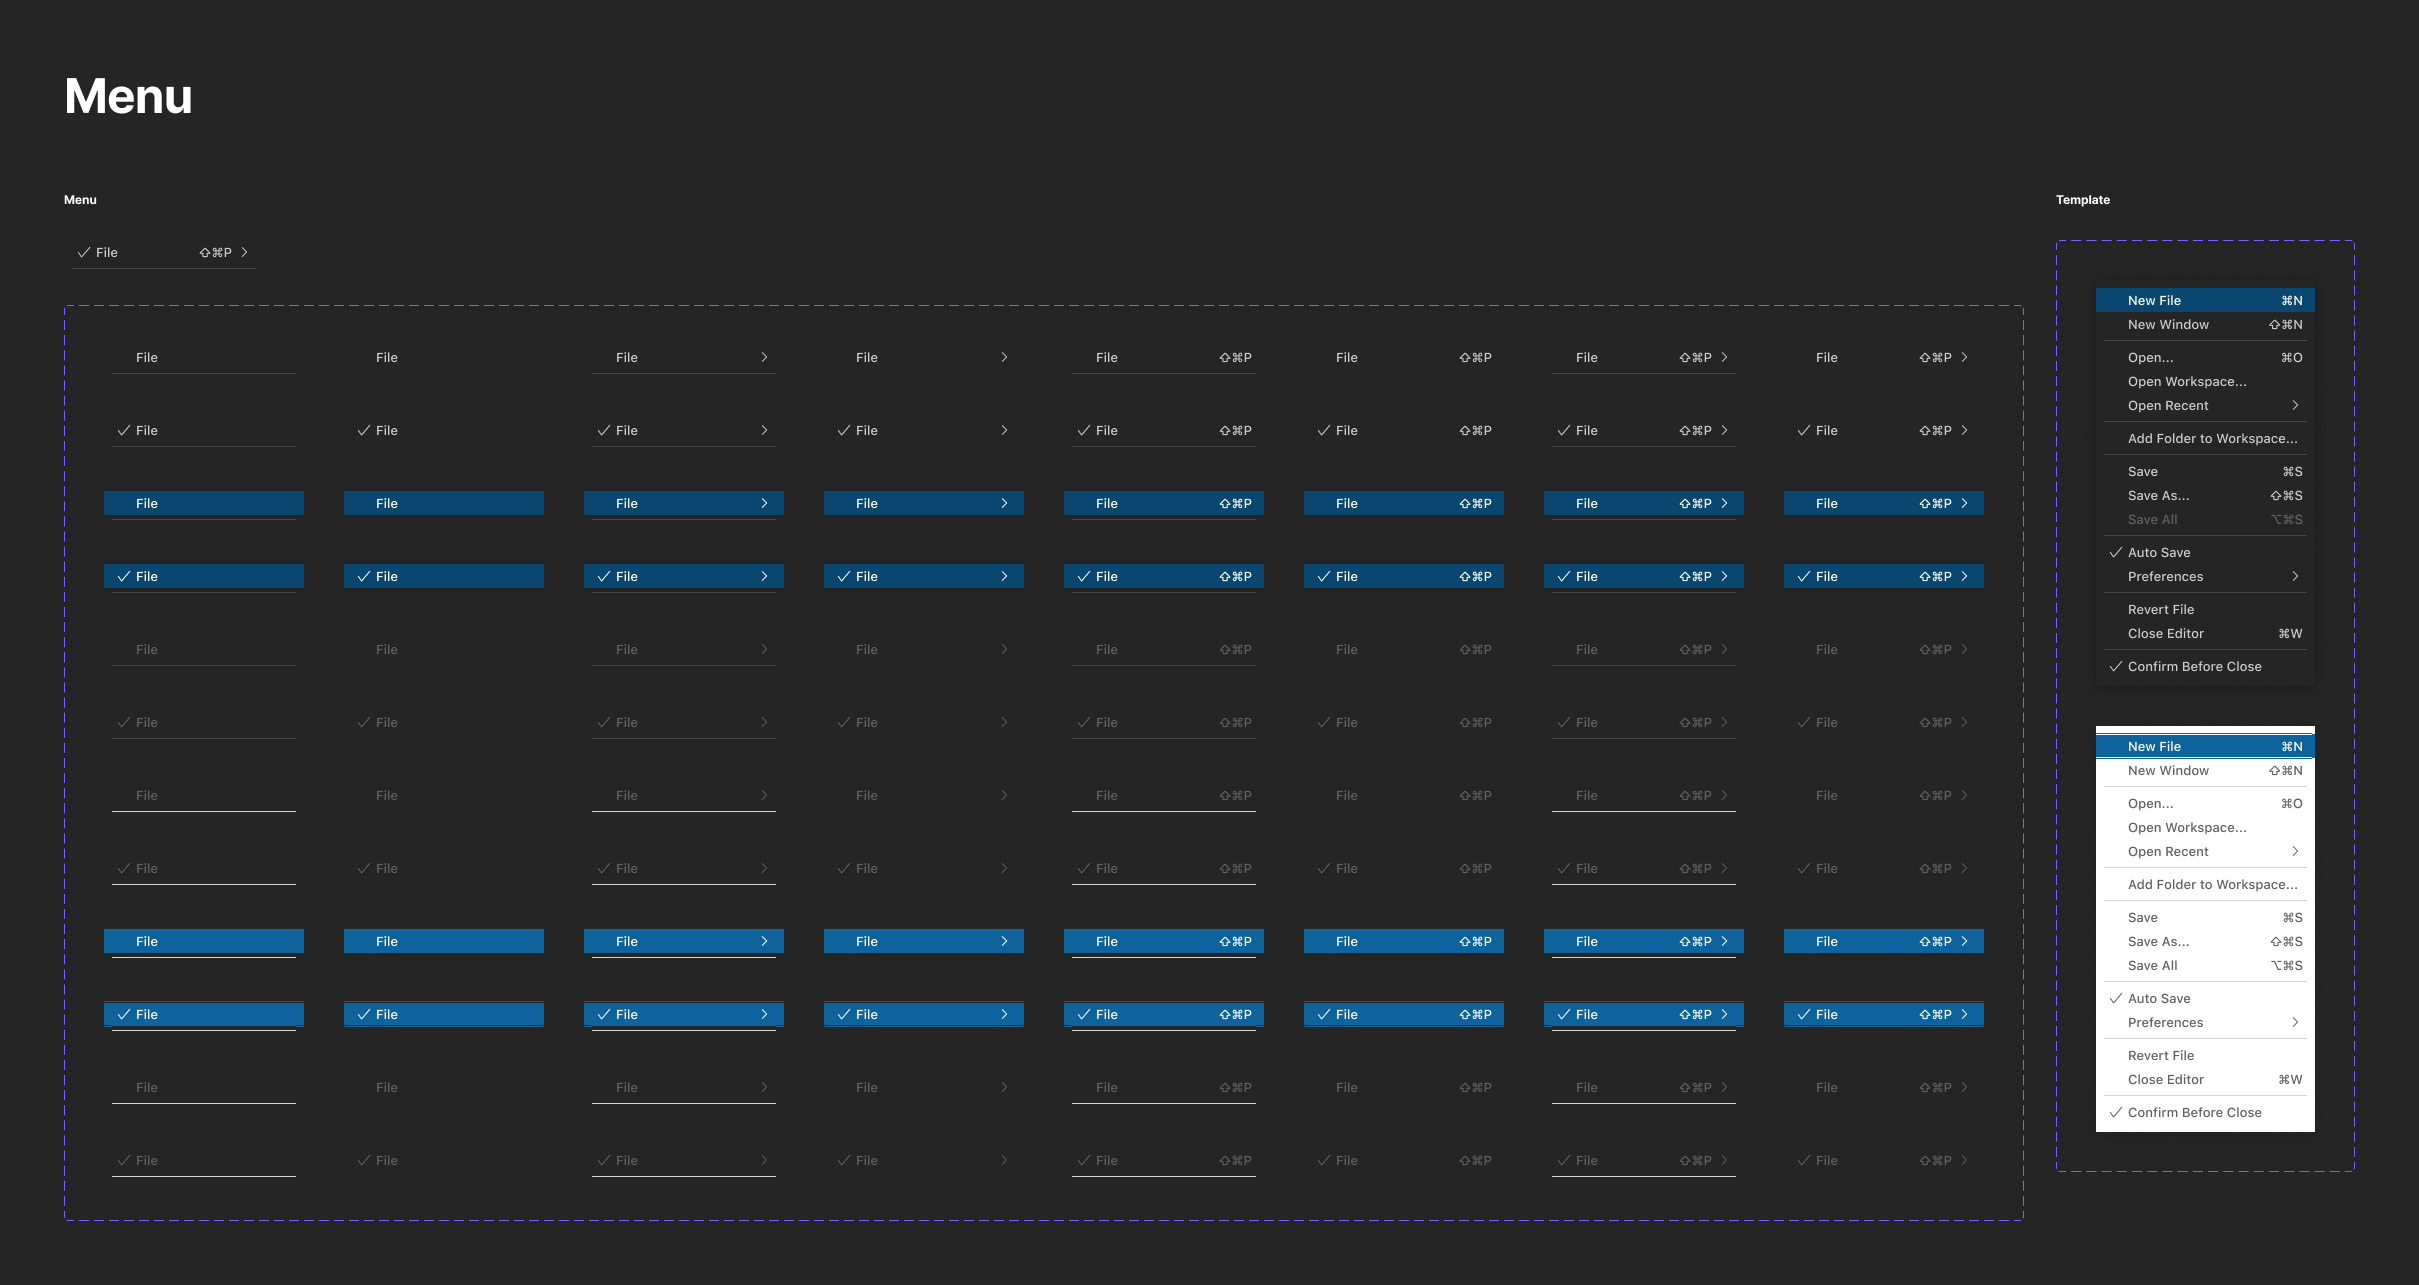Toggle Auto Save checkmark in dark template menu
This screenshot has height=1285, width=2419.
[x=2116, y=553]
